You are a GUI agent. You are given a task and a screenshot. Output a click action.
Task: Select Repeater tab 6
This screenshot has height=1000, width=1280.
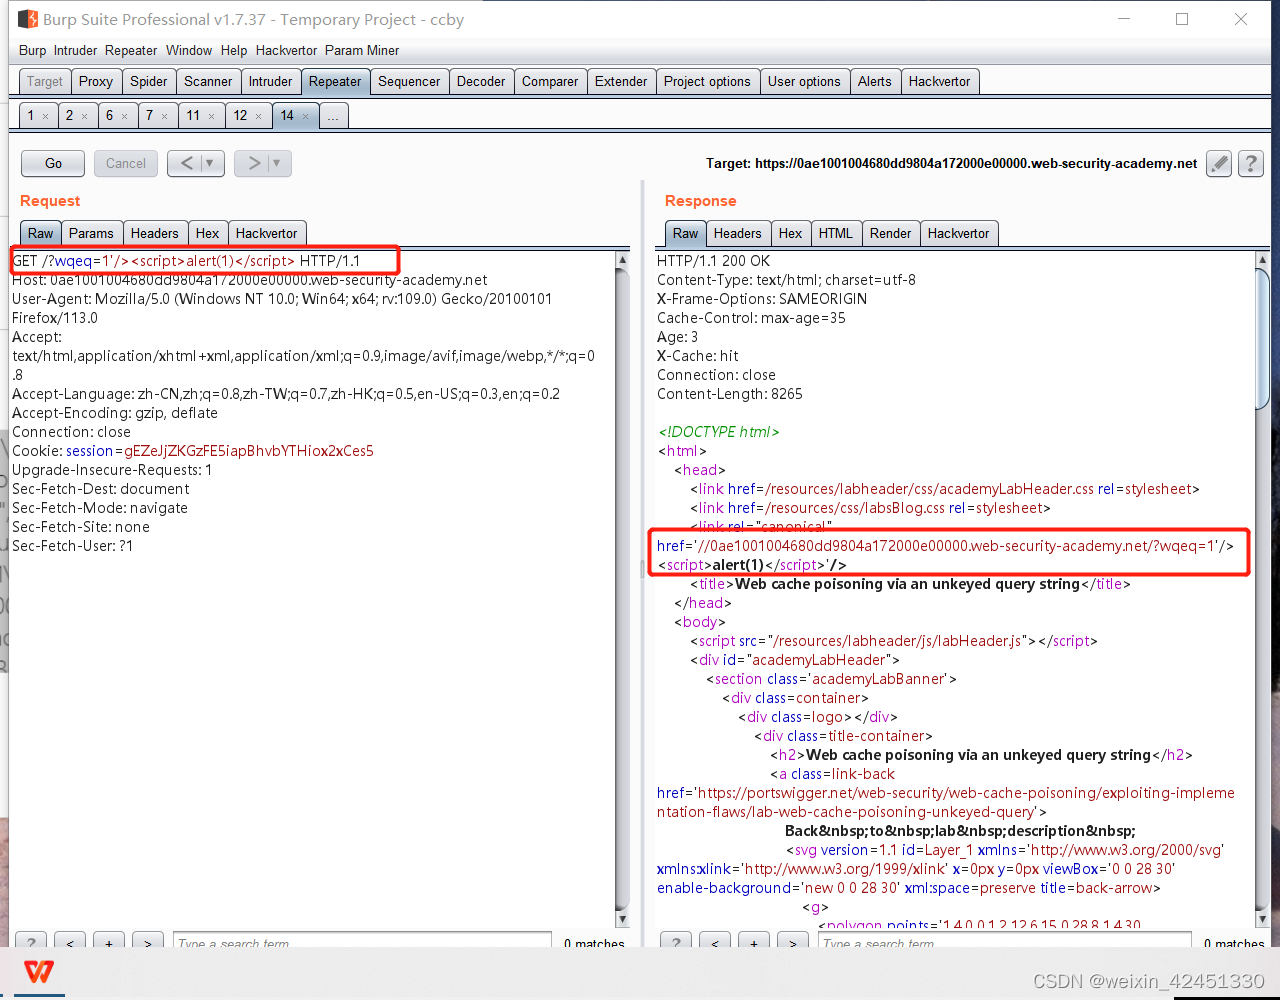(109, 116)
